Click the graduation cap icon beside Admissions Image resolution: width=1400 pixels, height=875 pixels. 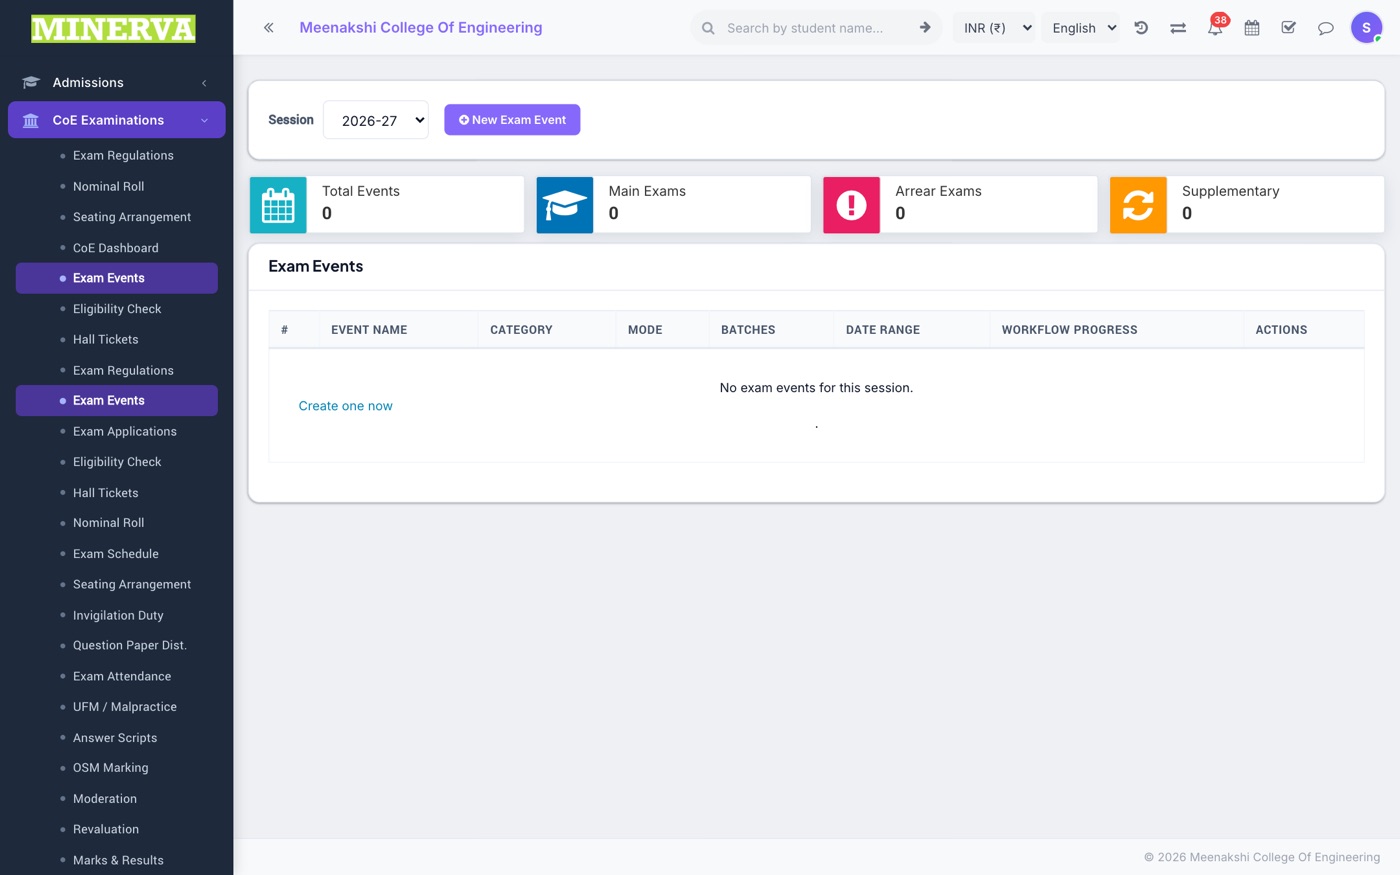pyautogui.click(x=31, y=82)
